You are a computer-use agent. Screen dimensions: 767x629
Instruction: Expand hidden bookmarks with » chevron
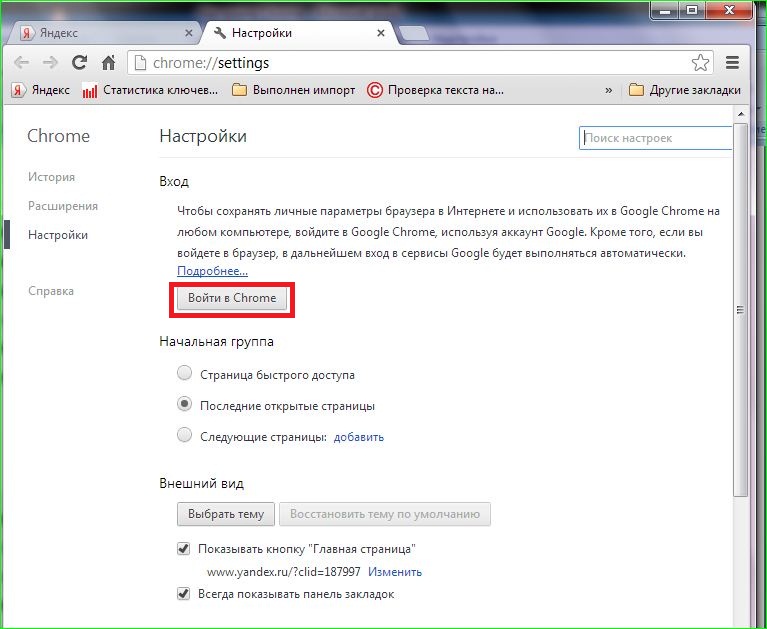tap(608, 90)
